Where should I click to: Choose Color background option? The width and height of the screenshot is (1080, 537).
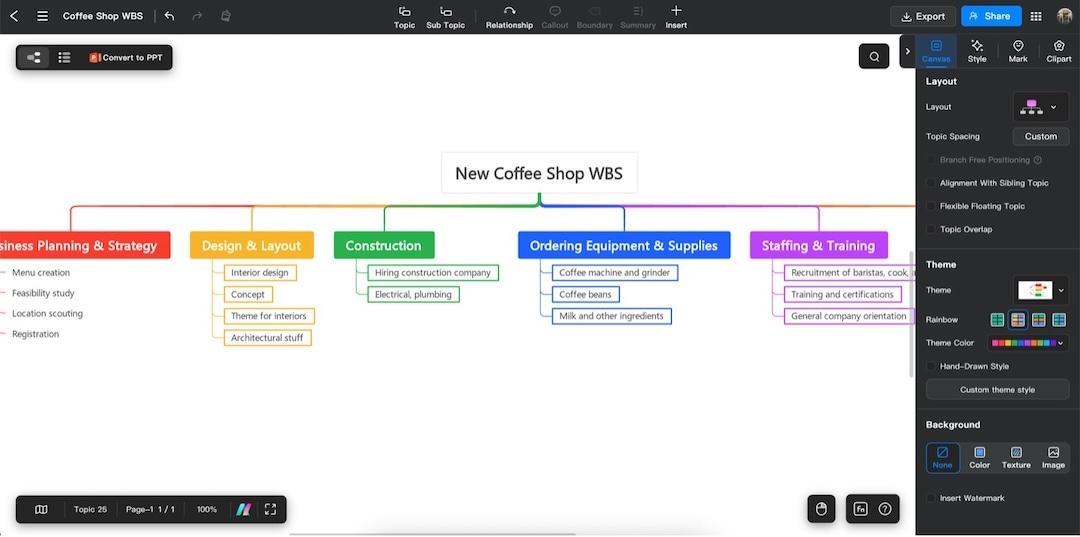point(979,458)
